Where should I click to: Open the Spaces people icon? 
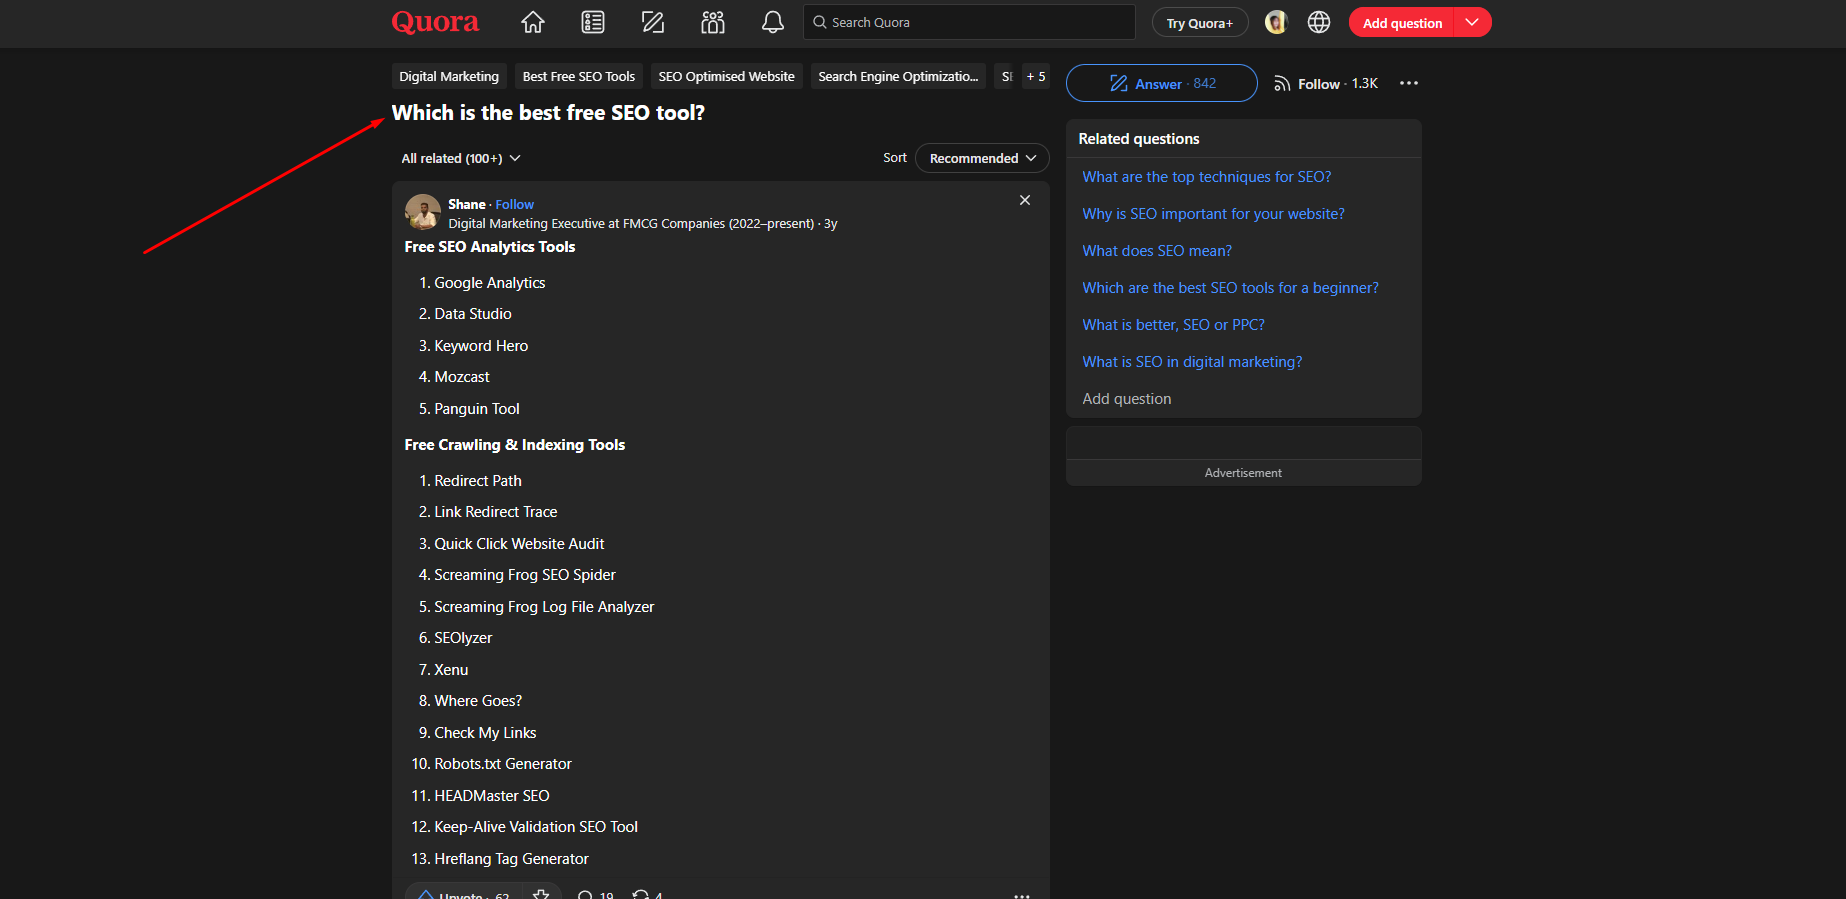pyautogui.click(x=713, y=22)
